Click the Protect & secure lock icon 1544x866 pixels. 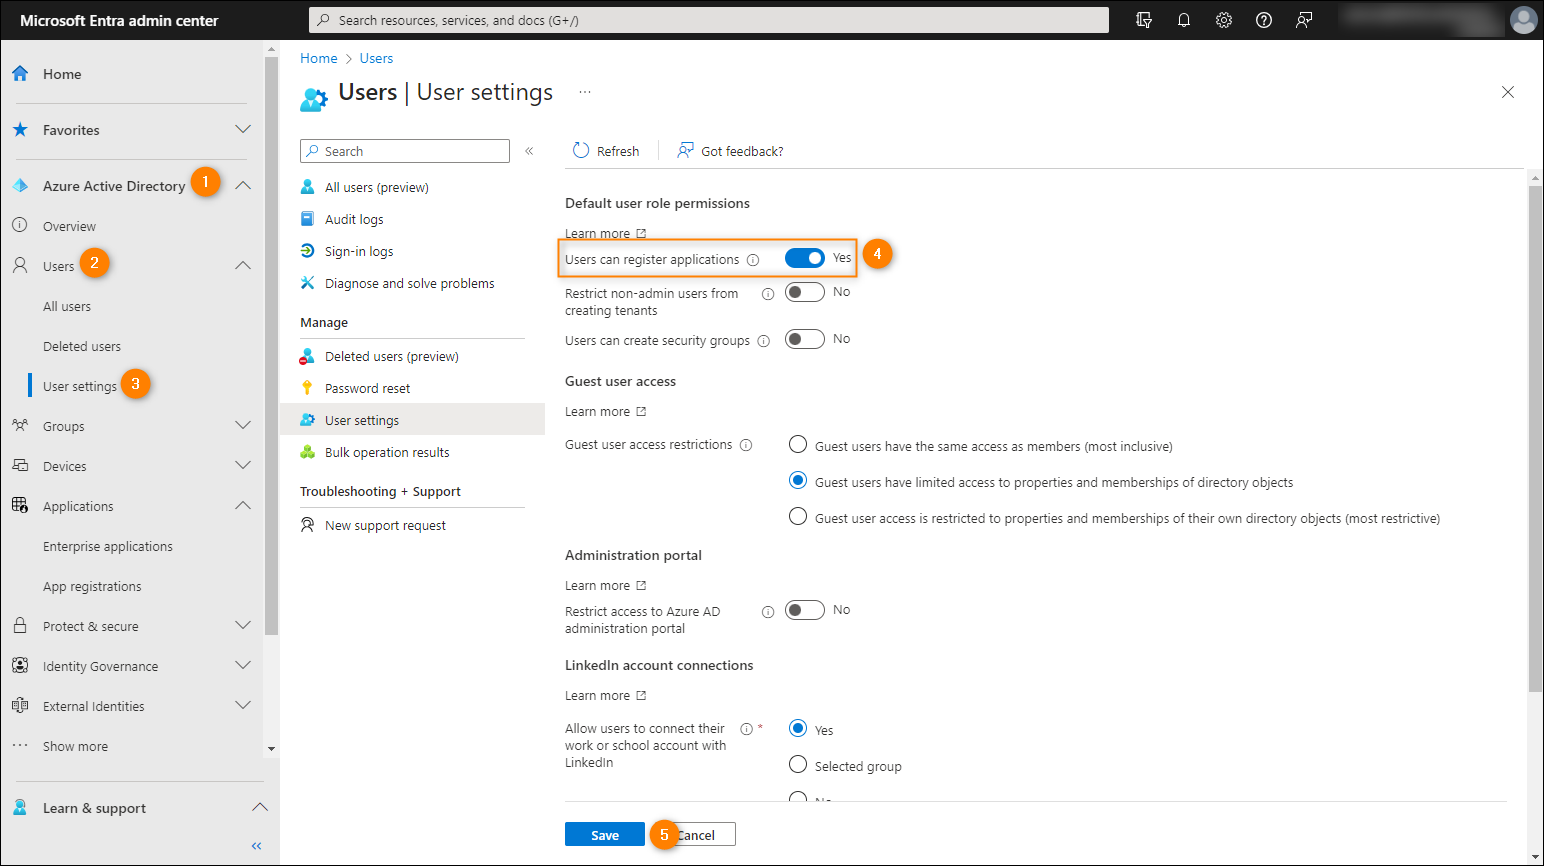click(20, 626)
